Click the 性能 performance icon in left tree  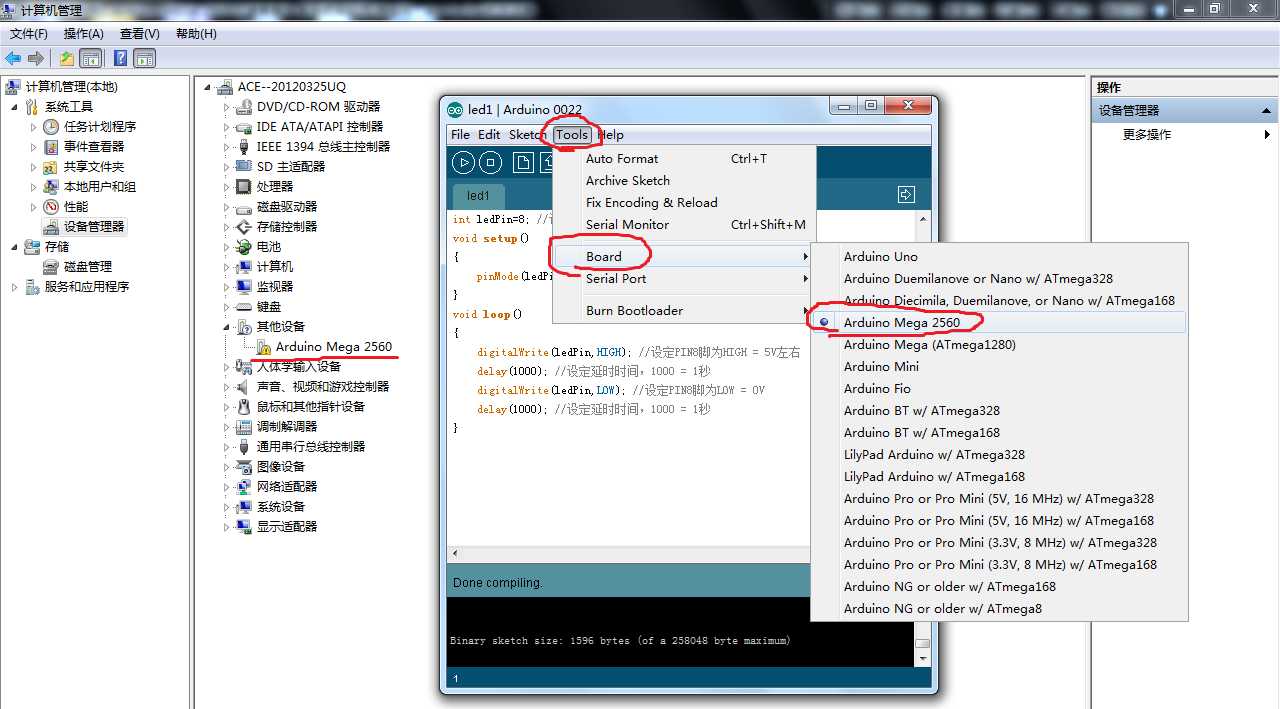coord(51,207)
